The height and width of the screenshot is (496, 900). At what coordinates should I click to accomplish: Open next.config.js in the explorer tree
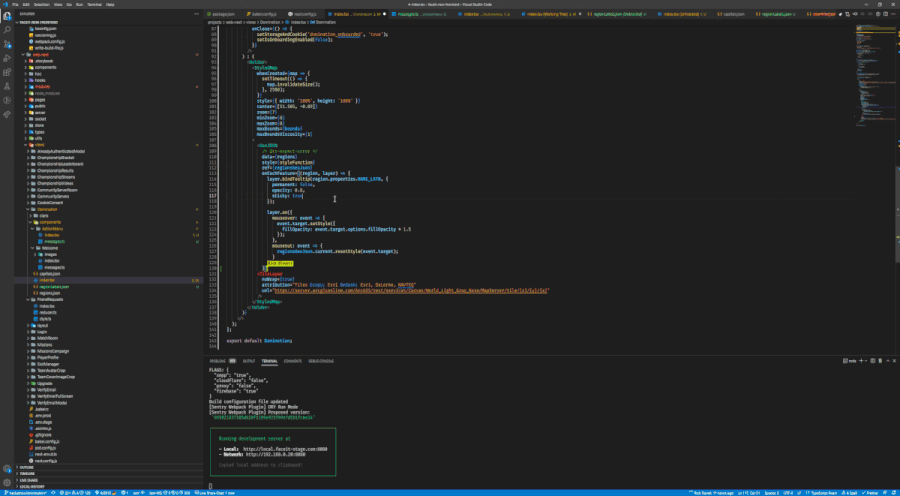pos(44,461)
